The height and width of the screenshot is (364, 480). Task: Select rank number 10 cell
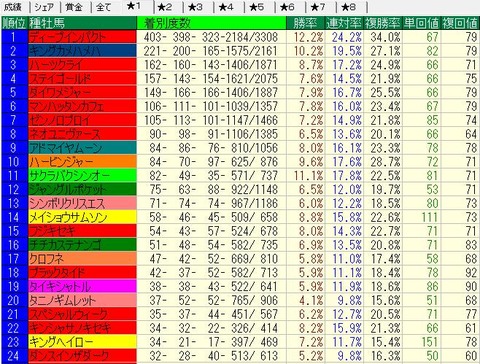click(14, 162)
